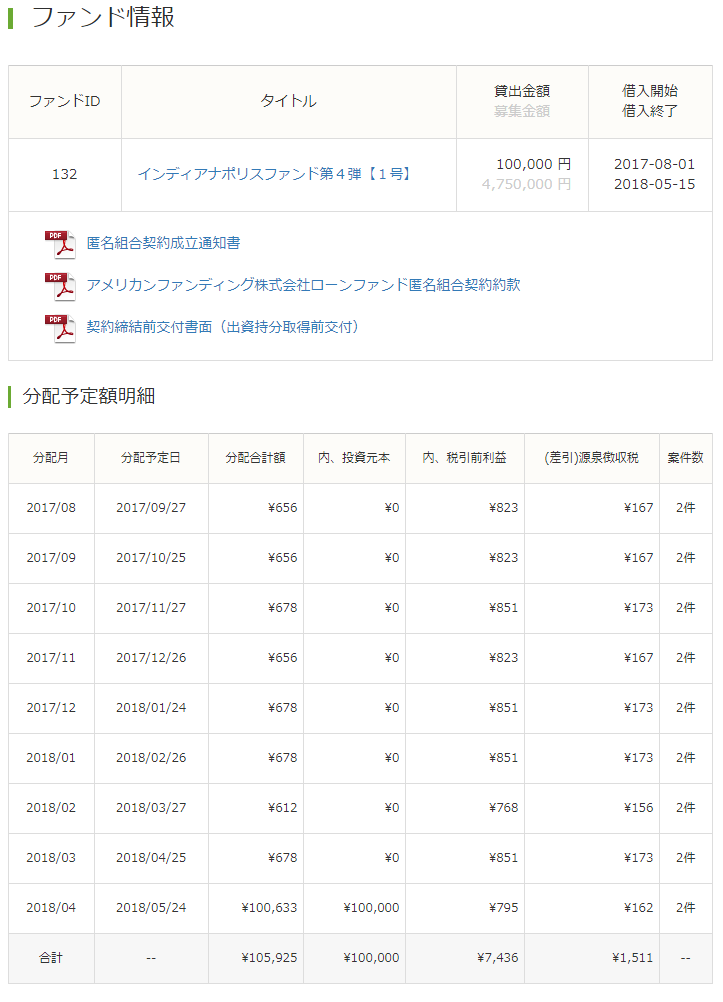
Task: Open the インディアナポリスファンド第４弾【１号】 fund title link
Action: (275, 174)
